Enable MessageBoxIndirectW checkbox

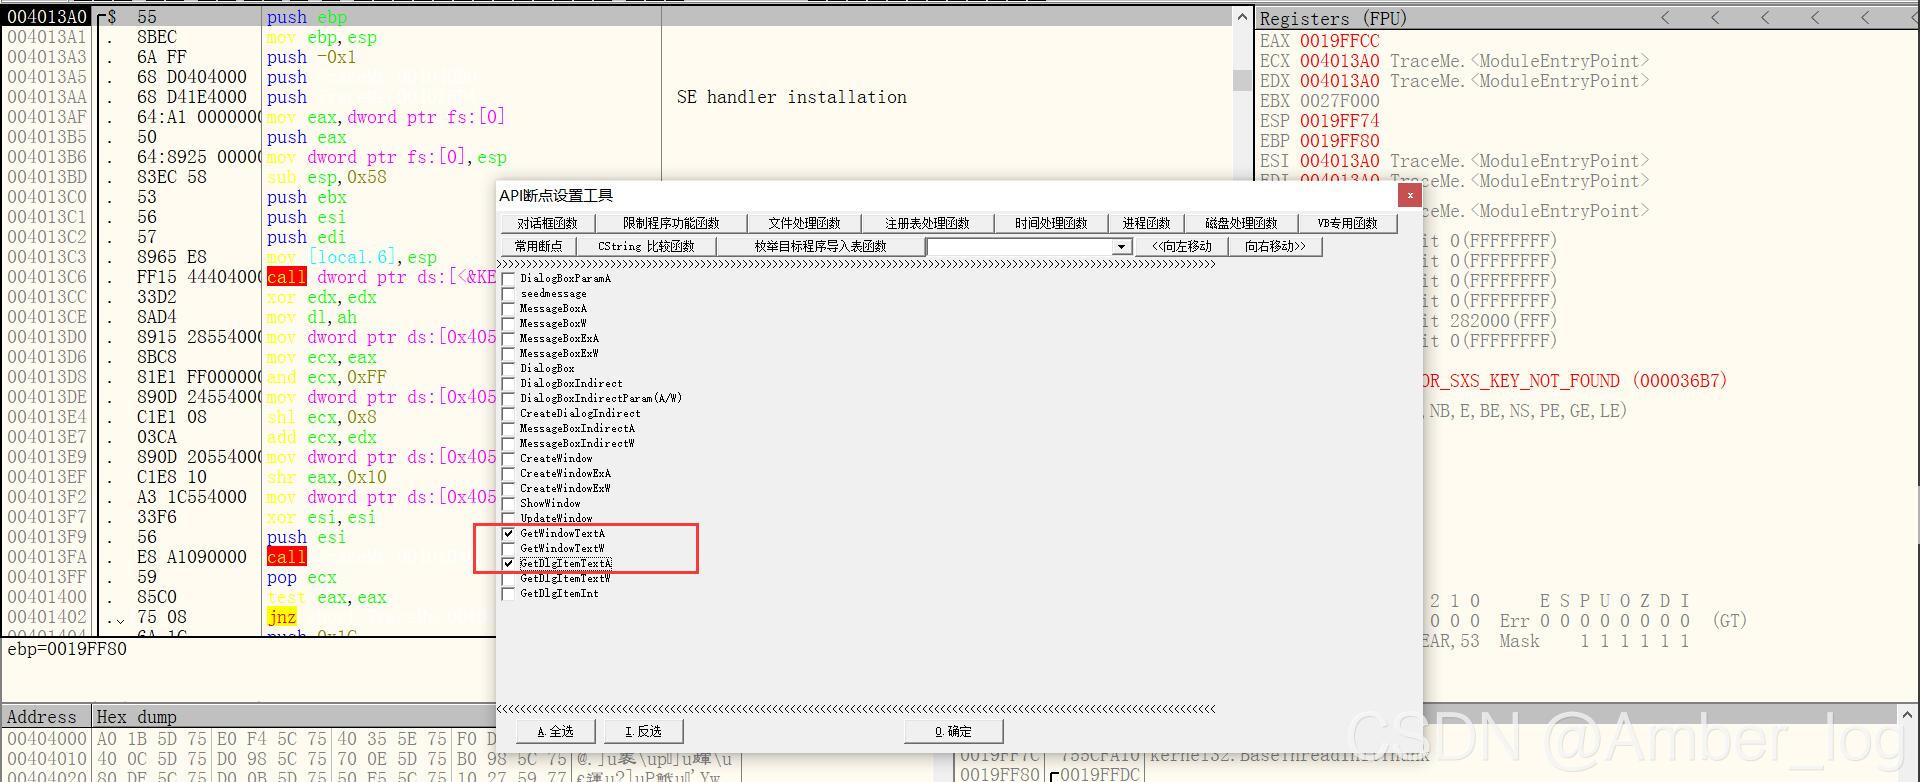(509, 444)
